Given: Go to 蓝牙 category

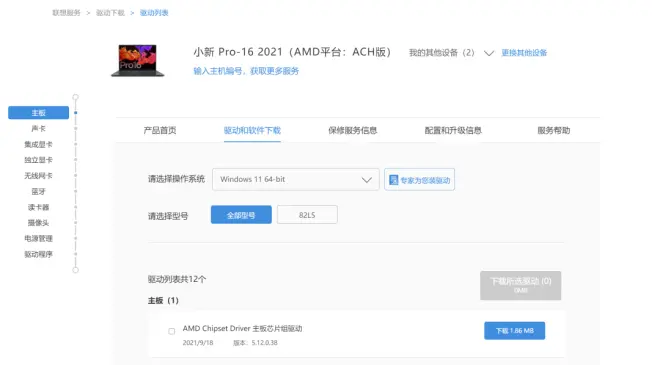Looking at the screenshot, I should (38, 192).
